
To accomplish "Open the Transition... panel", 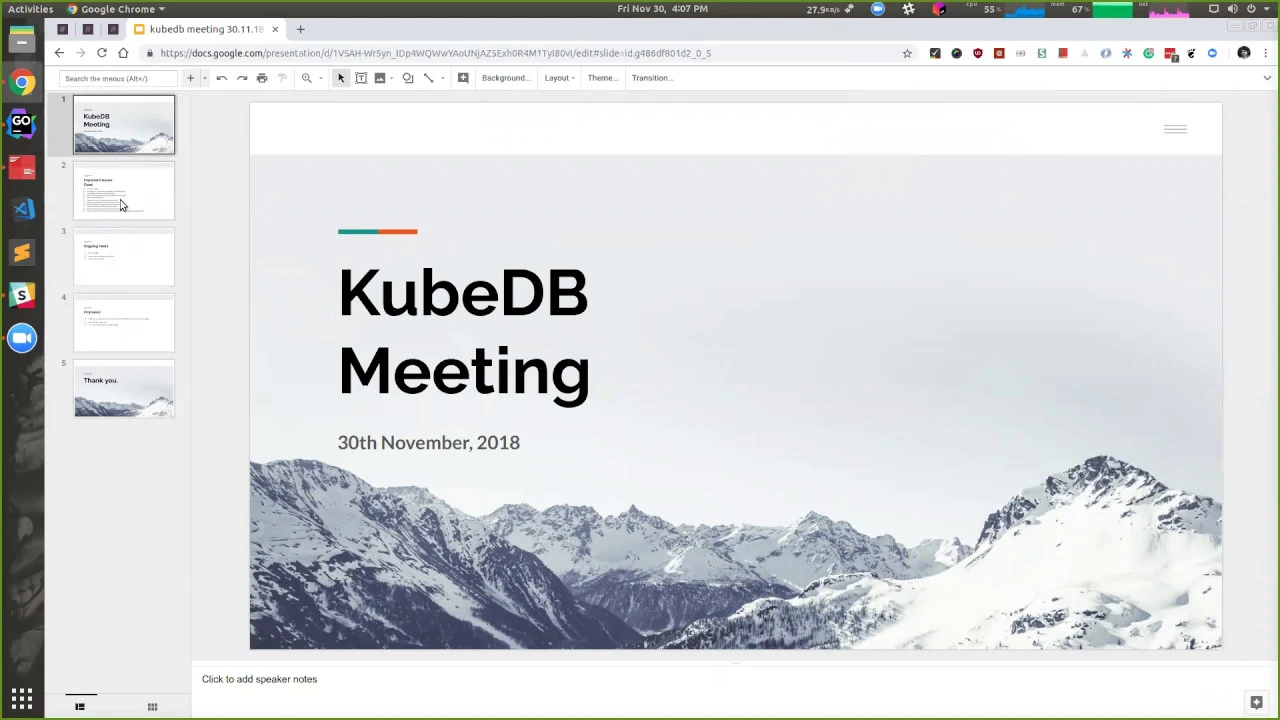I will (x=653, y=78).
